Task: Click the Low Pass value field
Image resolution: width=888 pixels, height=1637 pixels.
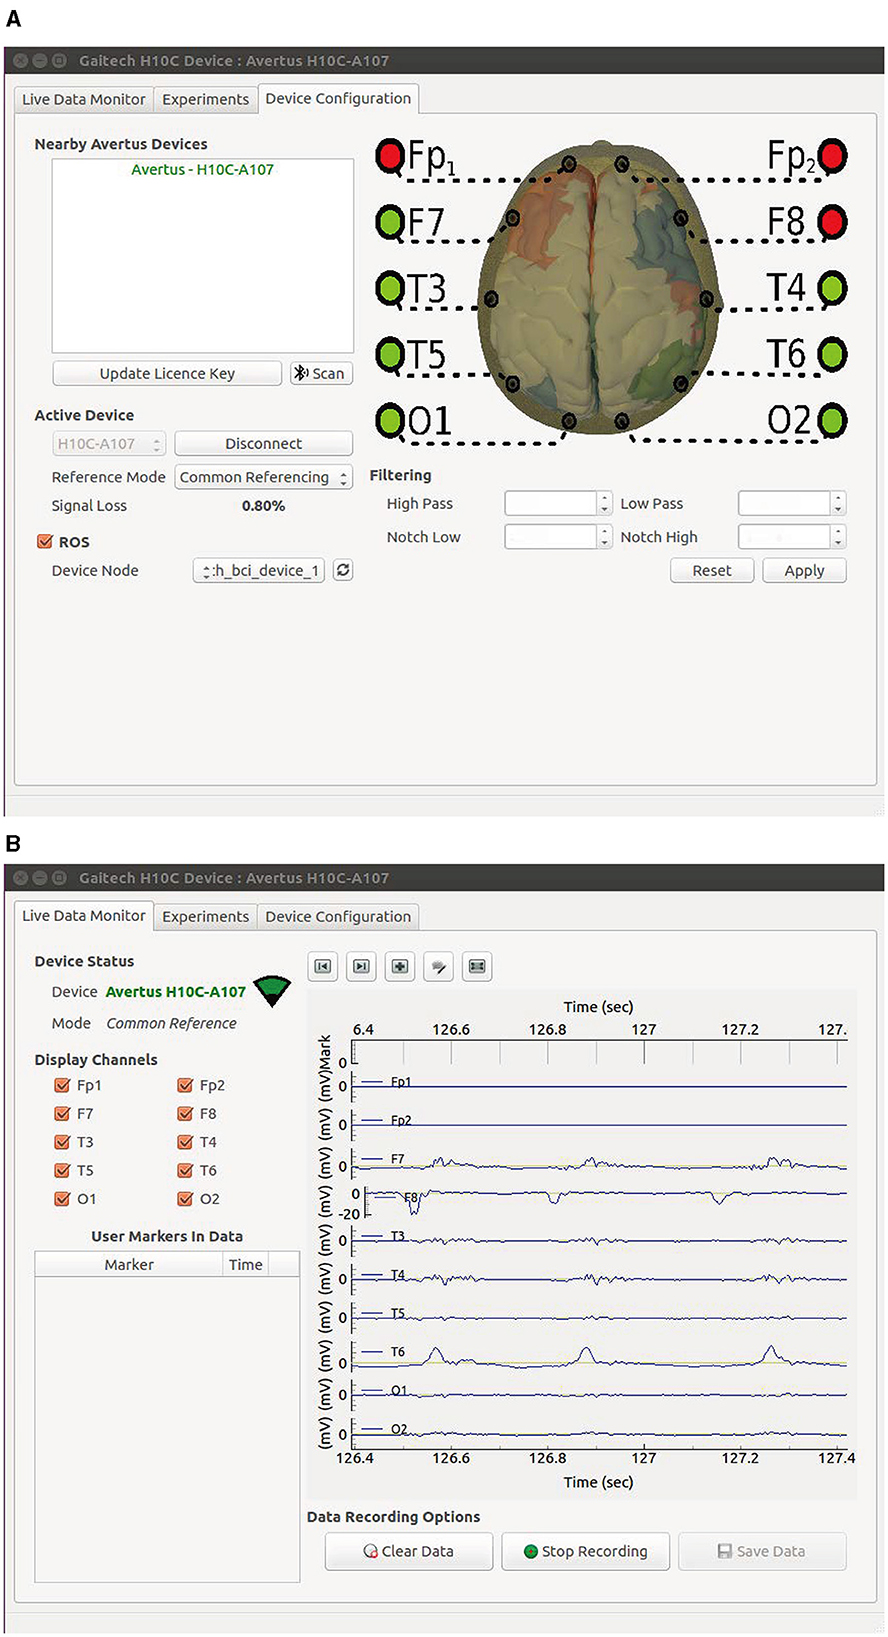Action: point(785,503)
